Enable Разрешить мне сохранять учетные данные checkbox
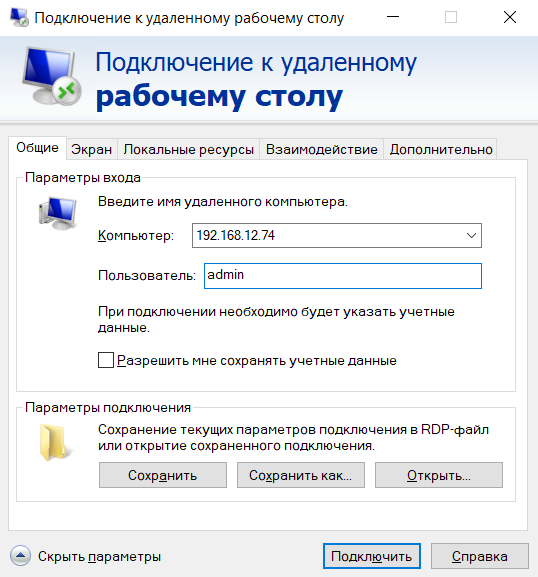 (106, 360)
